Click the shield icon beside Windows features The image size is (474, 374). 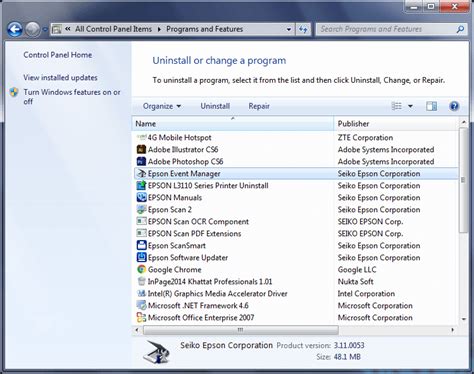[14, 92]
